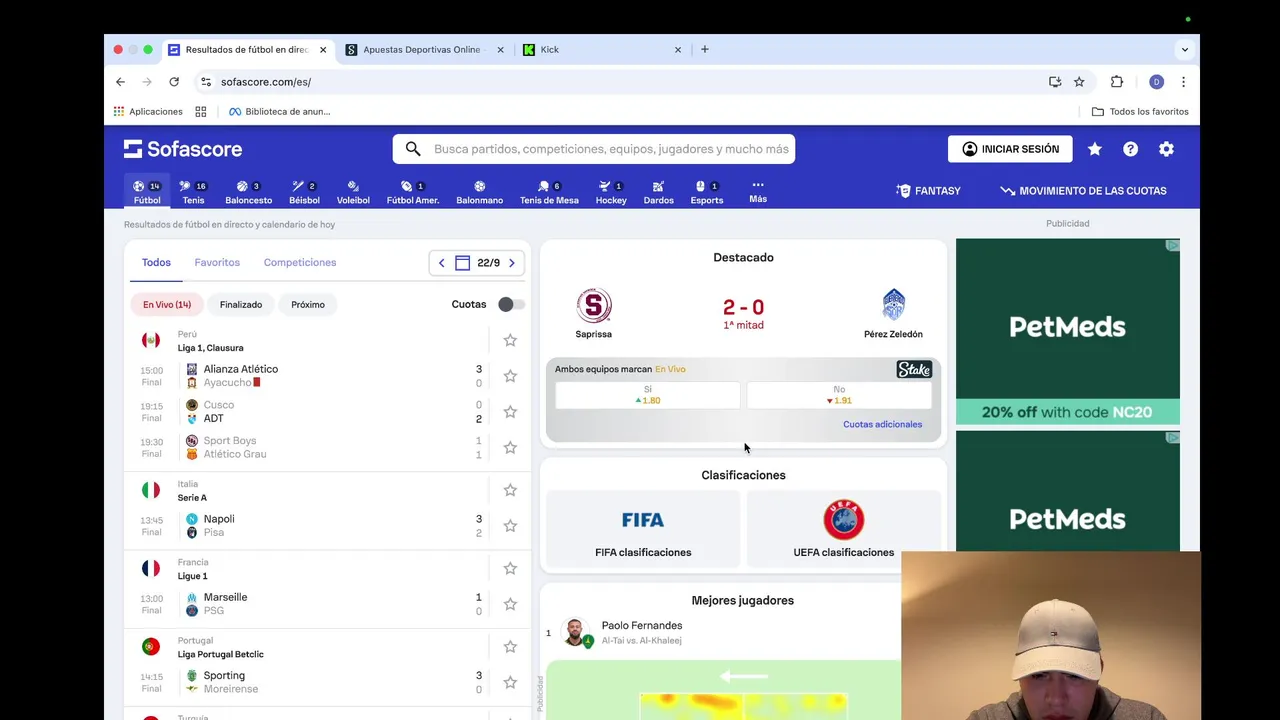The width and height of the screenshot is (1280, 720).
Task: Select the No 1.91 odds
Action: click(839, 395)
